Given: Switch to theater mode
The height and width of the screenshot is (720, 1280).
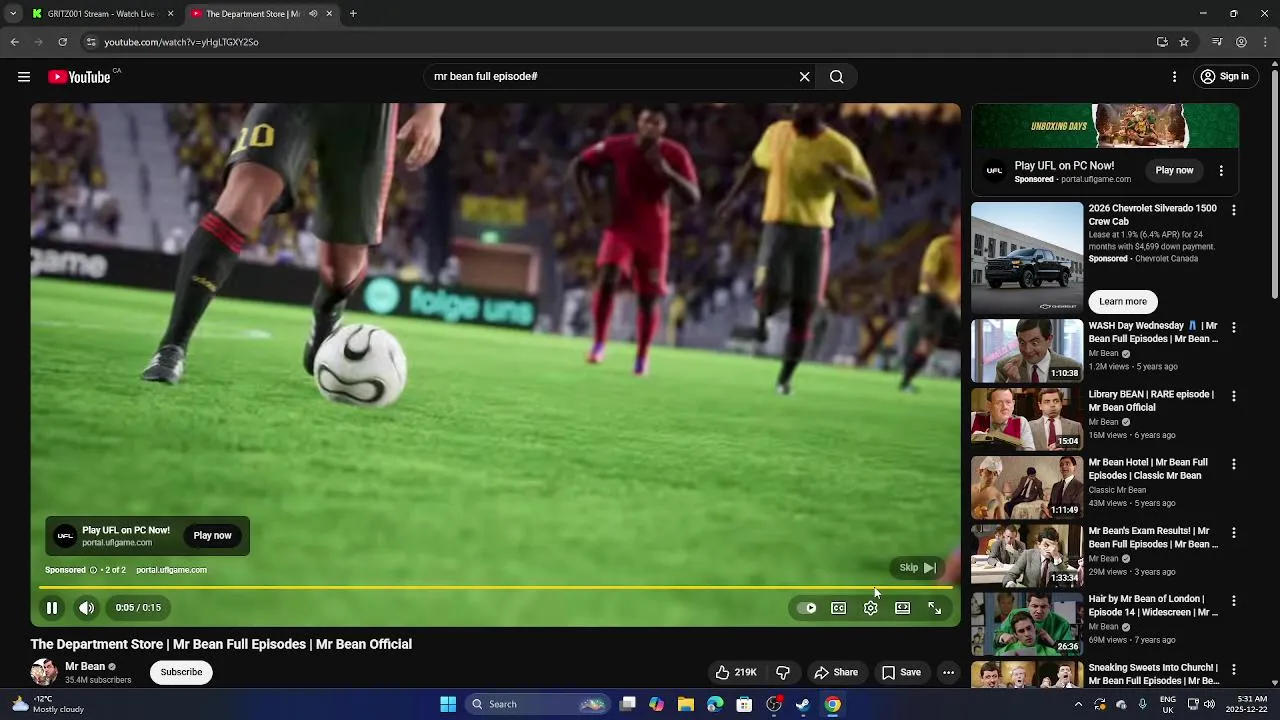Looking at the screenshot, I should pos(903,608).
